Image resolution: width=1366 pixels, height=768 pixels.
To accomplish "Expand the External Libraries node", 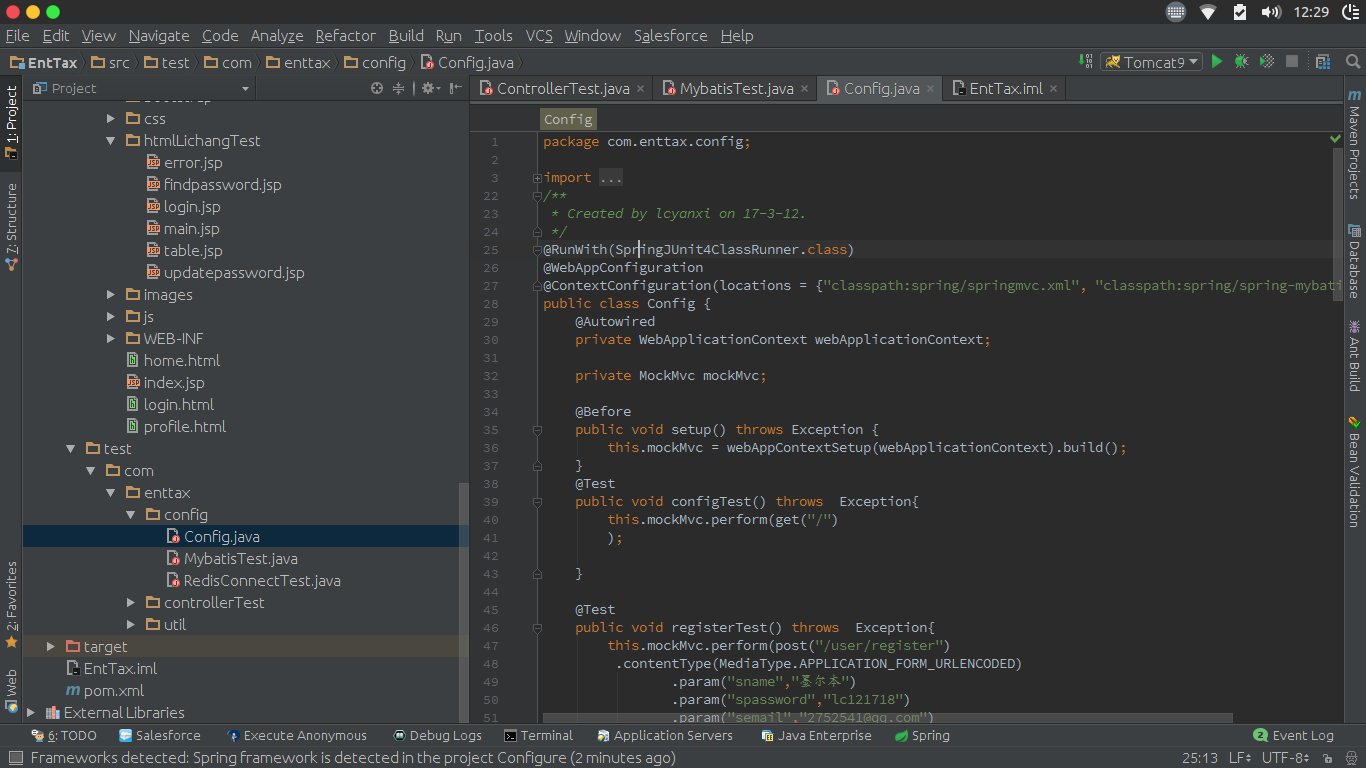I will (31, 713).
